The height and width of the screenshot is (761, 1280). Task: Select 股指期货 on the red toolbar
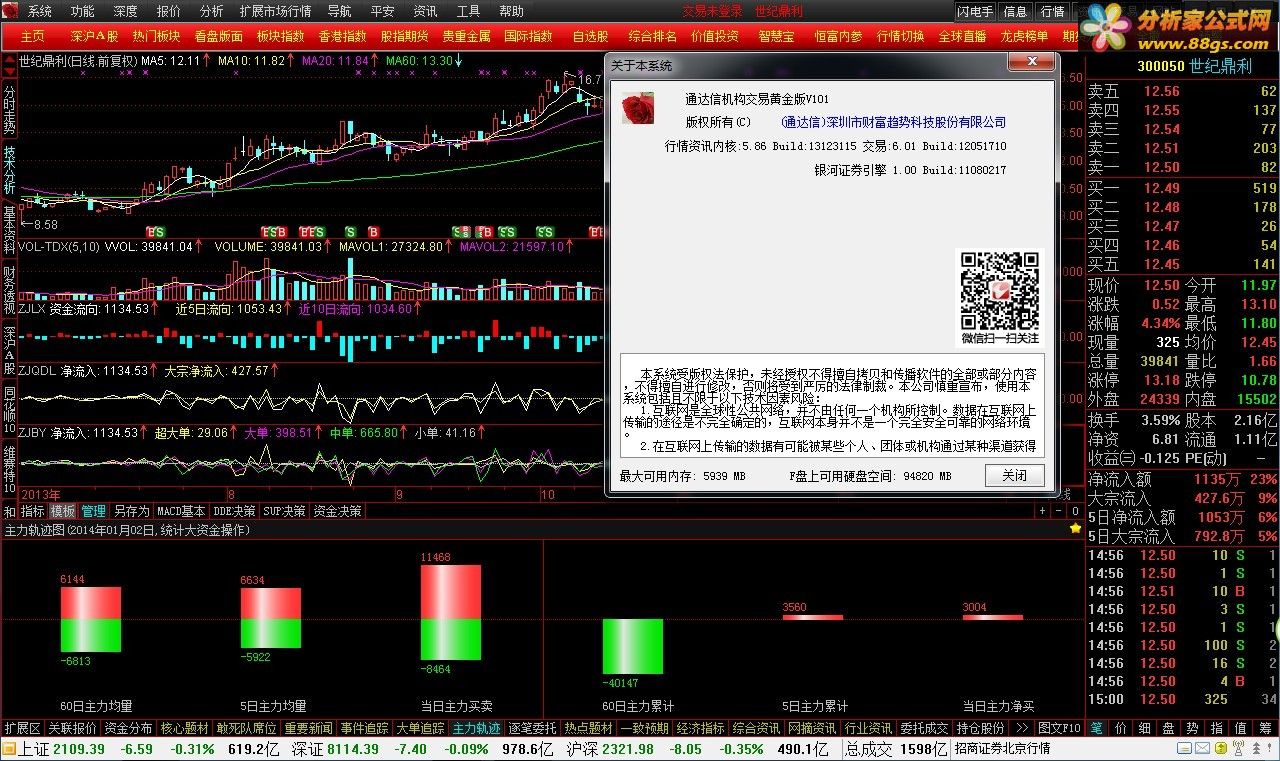click(x=404, y=36)
